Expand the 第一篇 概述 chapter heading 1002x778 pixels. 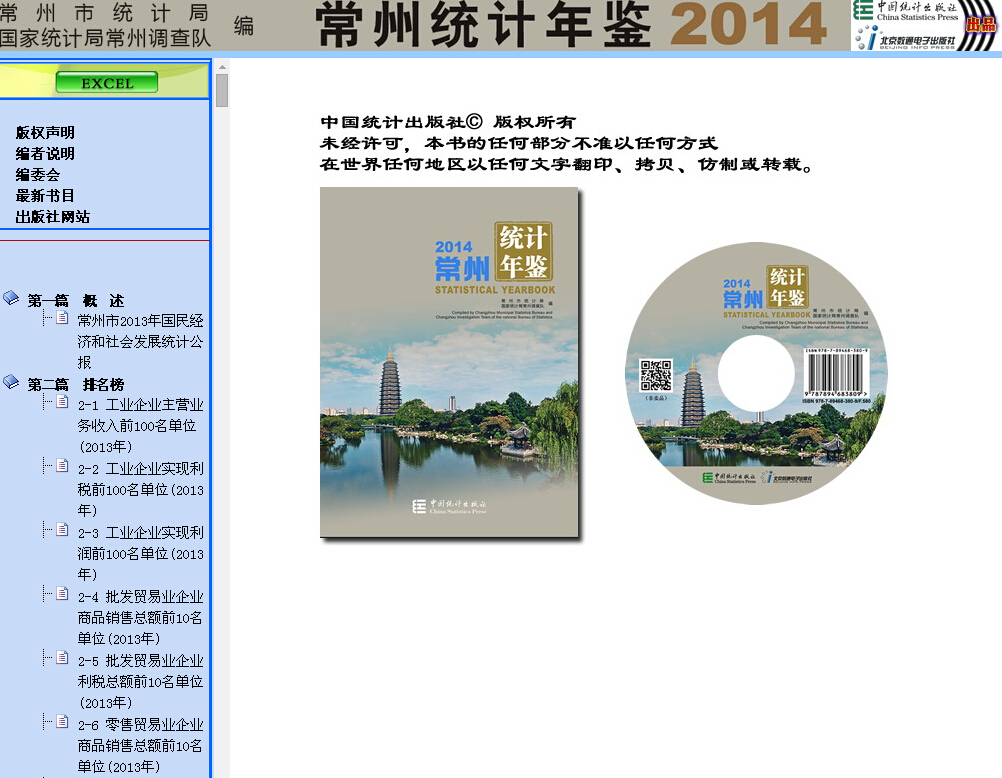75,300
